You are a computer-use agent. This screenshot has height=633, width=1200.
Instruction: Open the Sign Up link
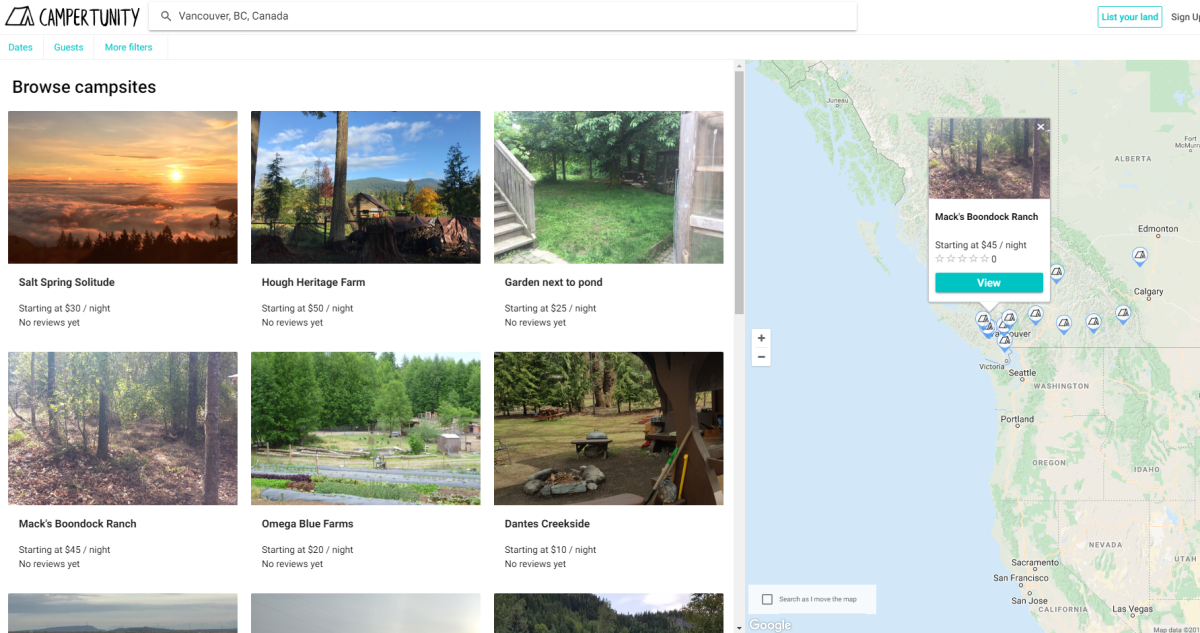click(x=1184, y=16)
